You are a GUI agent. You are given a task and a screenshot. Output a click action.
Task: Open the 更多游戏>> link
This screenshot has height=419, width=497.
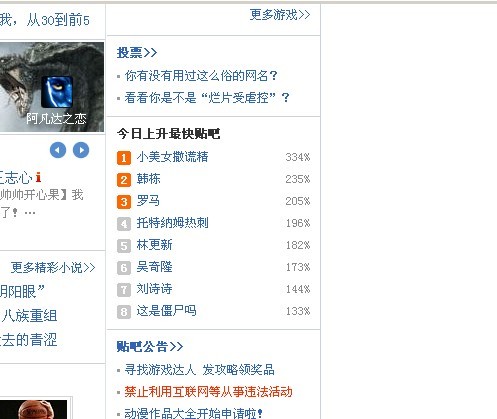[280, 15]
